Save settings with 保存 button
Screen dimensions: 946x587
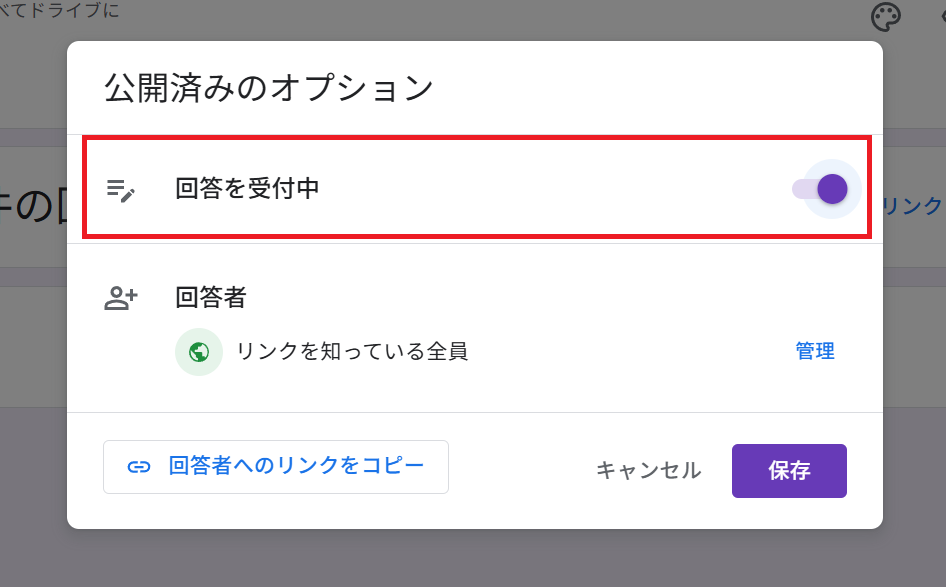click(x=789, y=471)
